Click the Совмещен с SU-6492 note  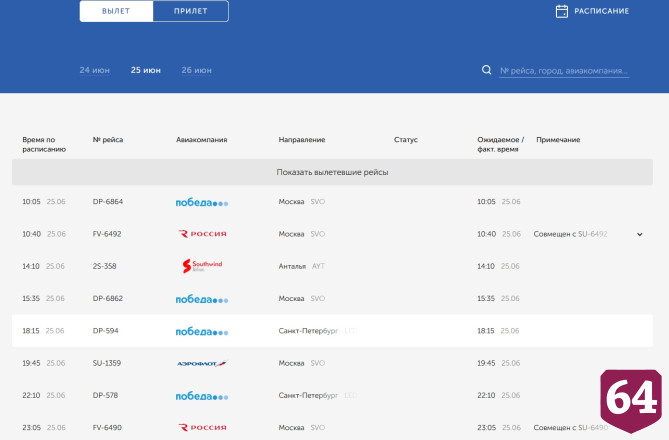coord(570,234)
